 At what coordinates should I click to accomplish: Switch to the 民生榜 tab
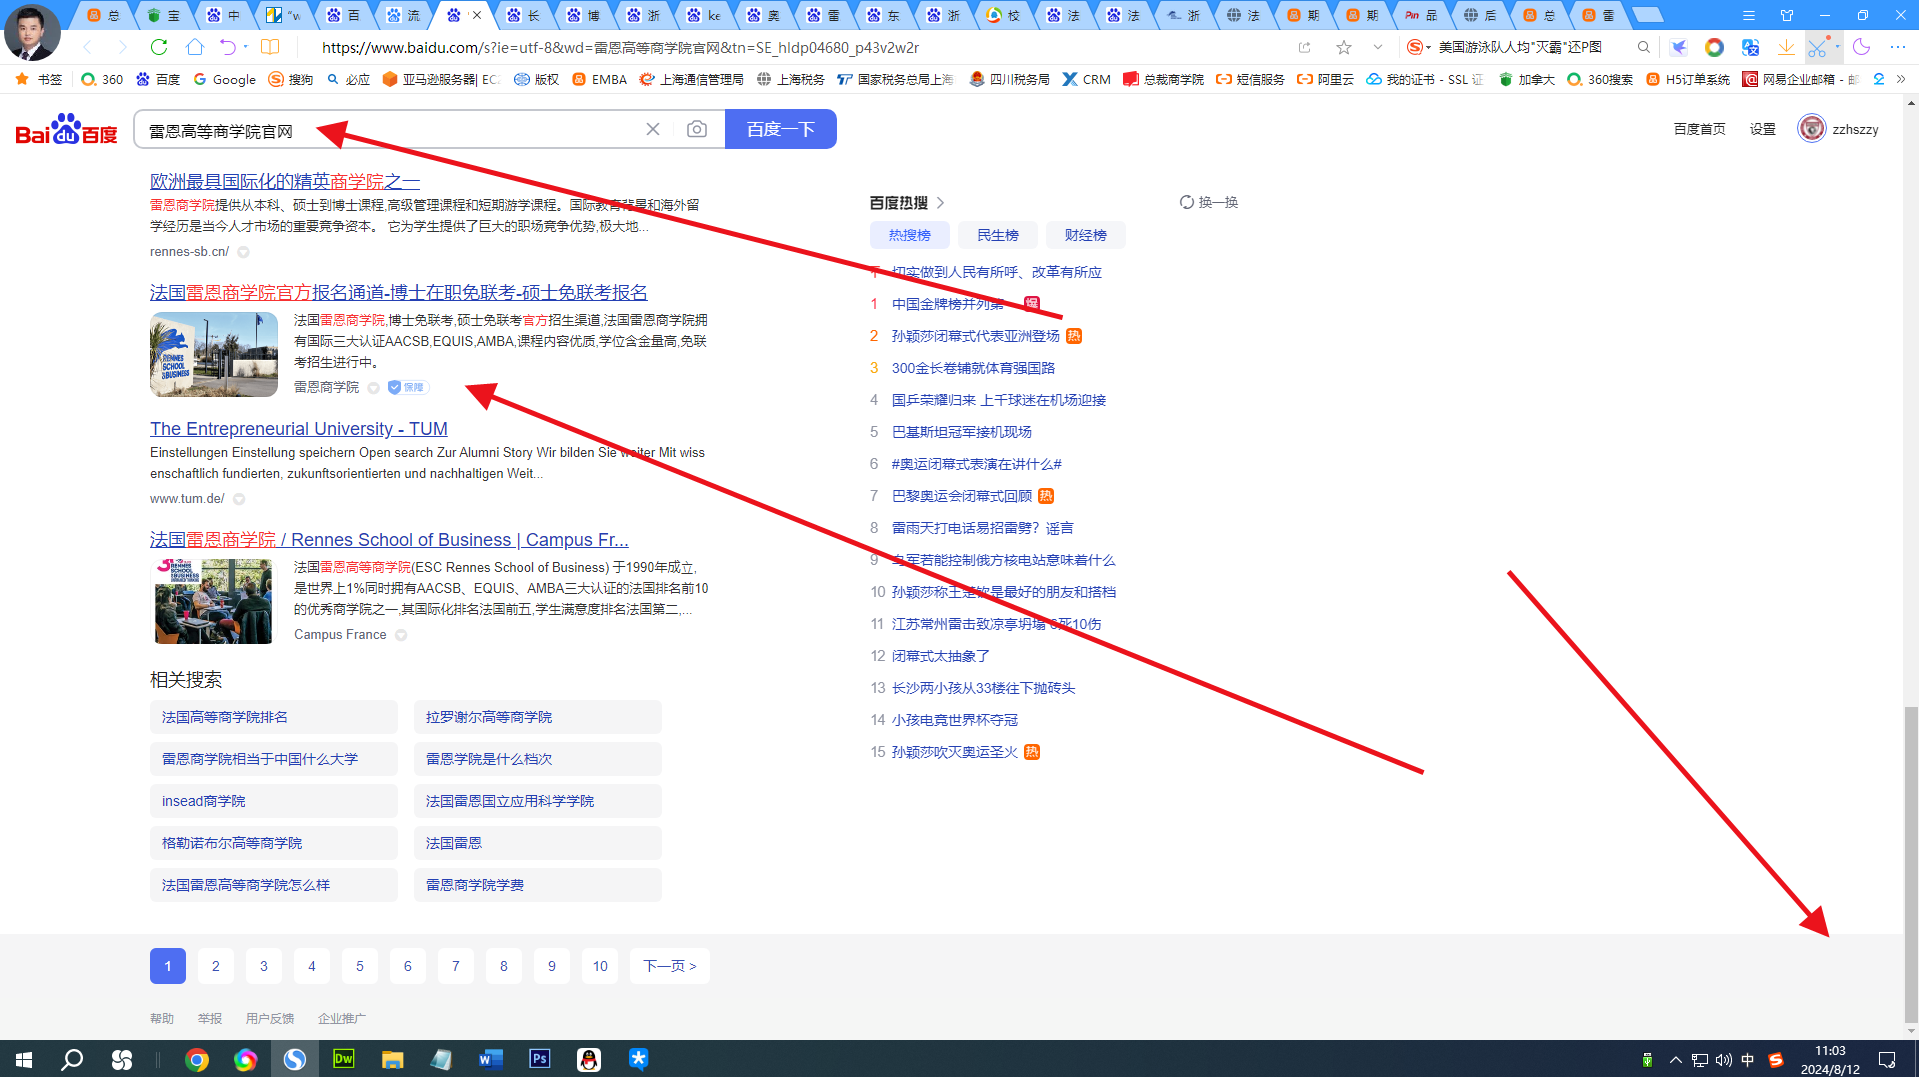[997, 235]
